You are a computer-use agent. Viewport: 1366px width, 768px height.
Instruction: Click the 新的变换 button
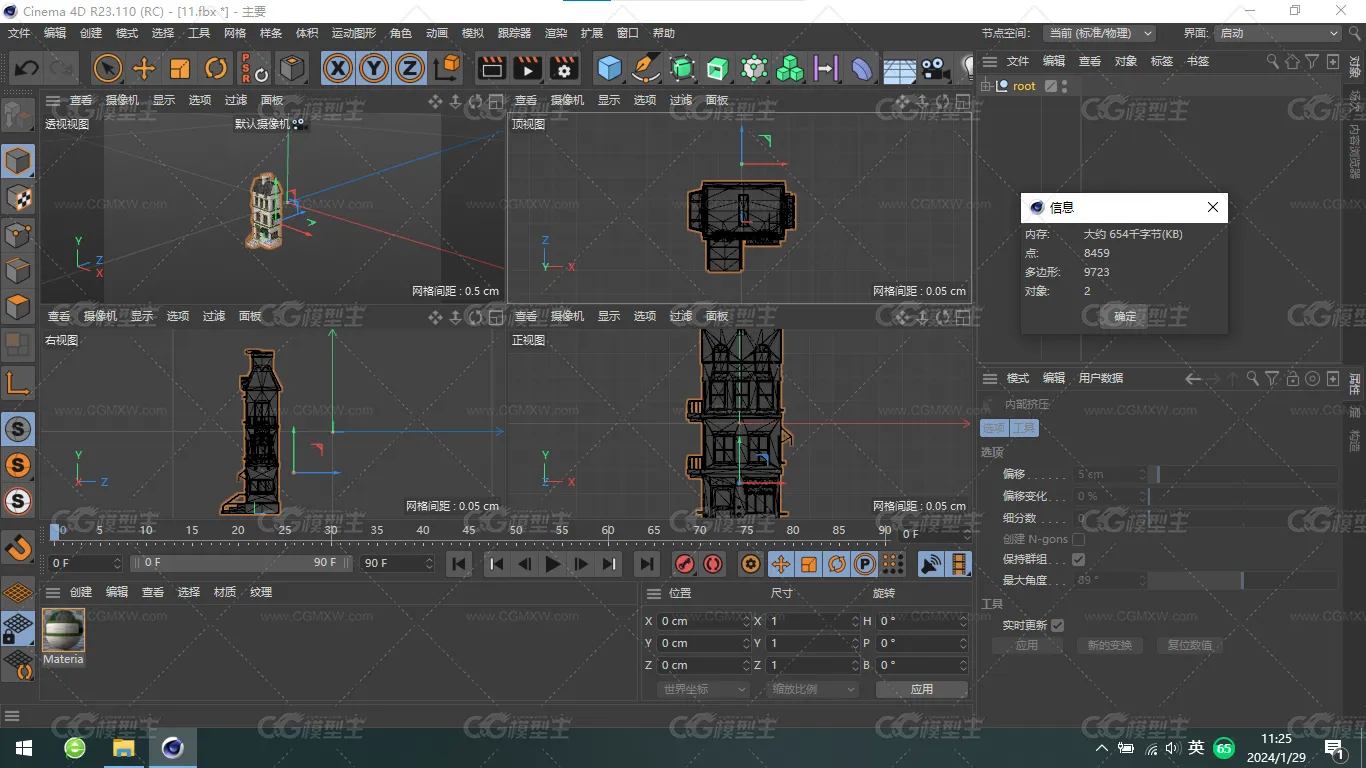point(1111,645)
